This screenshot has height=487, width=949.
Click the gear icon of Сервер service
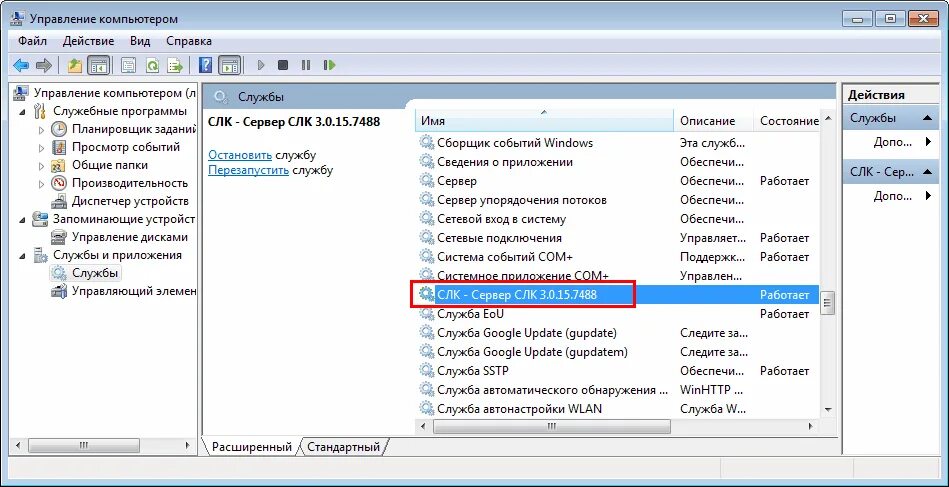[427, 181]
